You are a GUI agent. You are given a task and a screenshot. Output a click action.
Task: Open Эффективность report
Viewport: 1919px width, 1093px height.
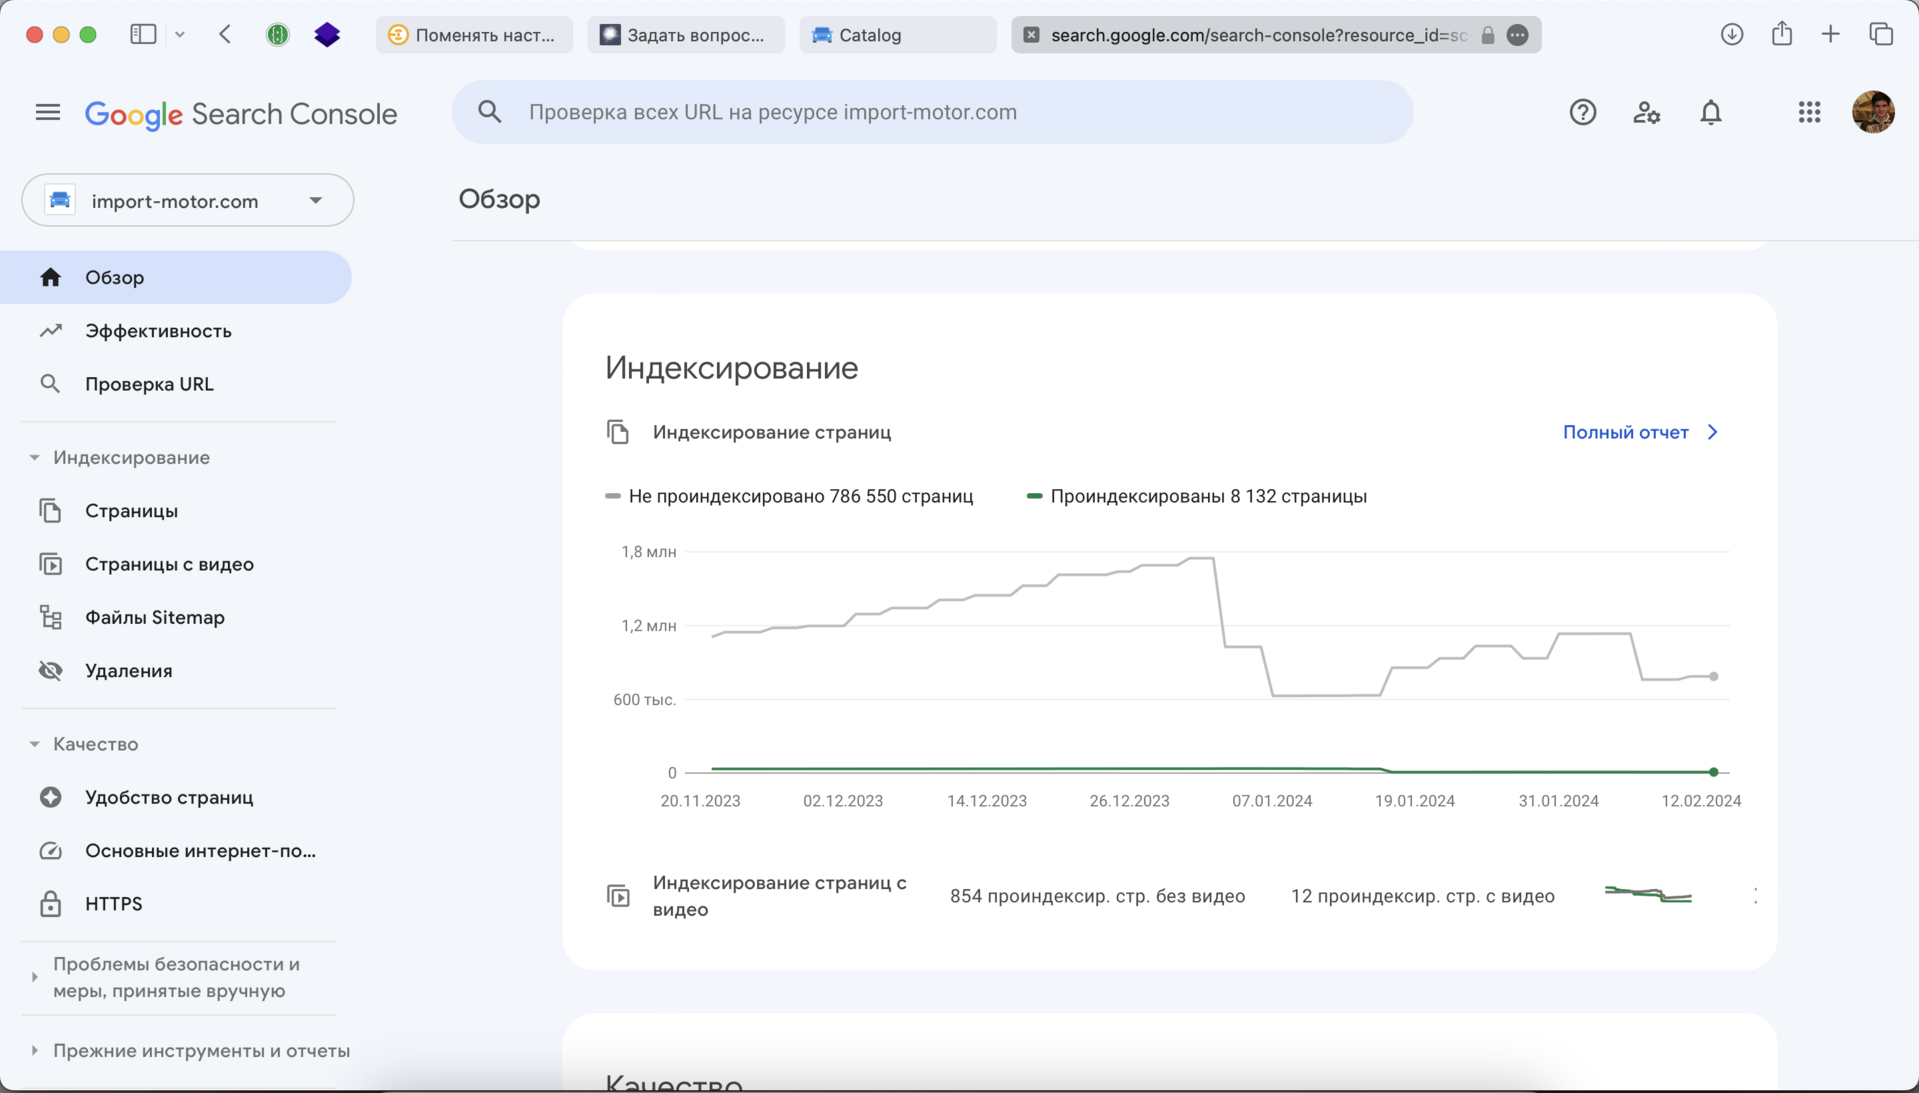[x=176, y=331]
